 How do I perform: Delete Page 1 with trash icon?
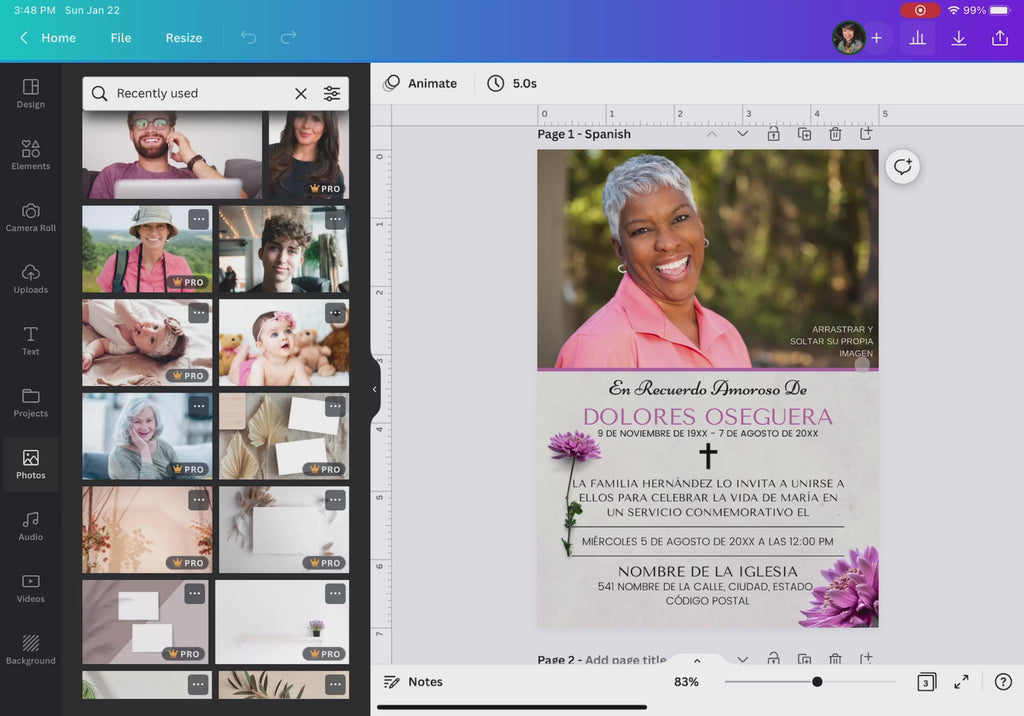coord(835,134)
